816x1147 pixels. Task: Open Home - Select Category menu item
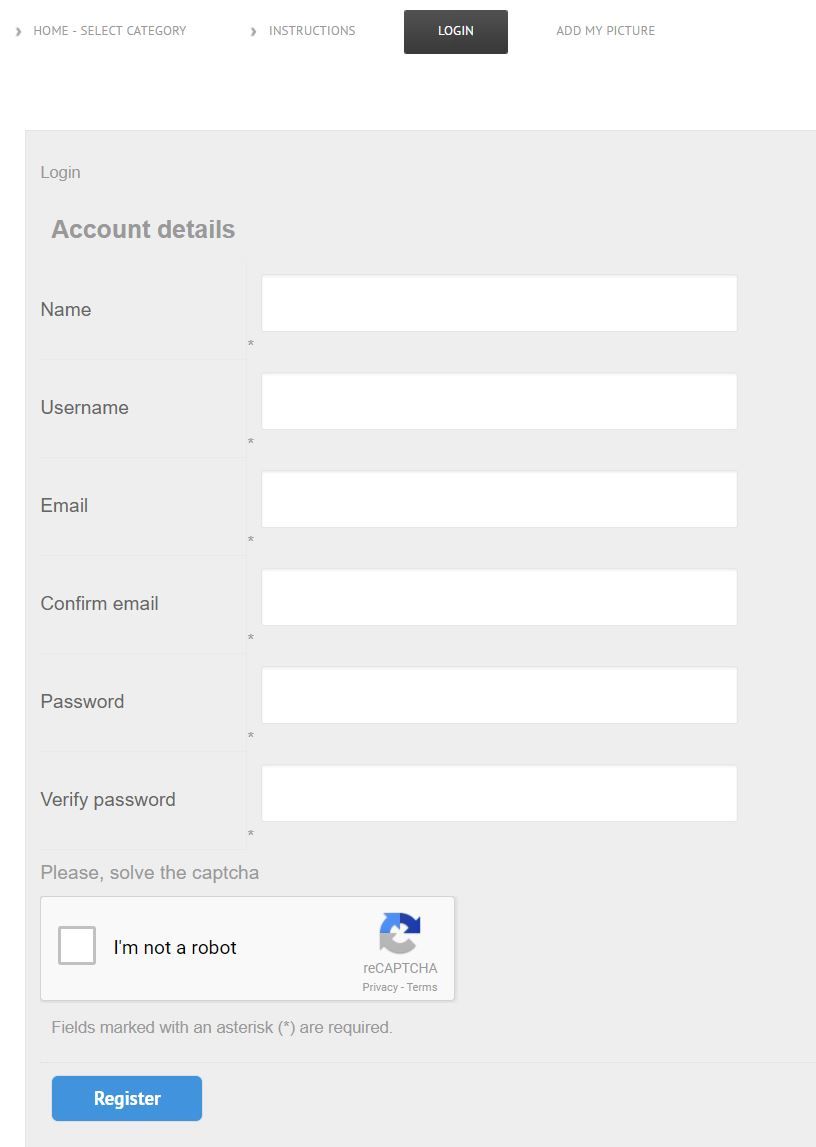click(109, 31)
